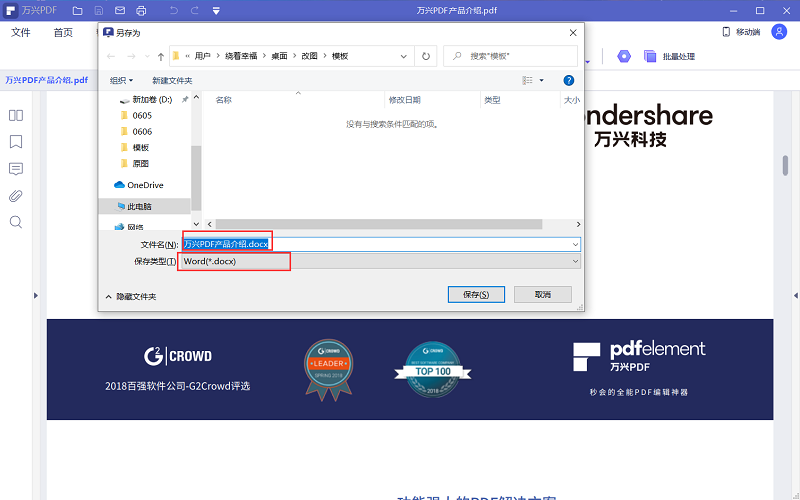Click the hexagon icon beside 批量处理
800x500 pixels.
(623, 56)
